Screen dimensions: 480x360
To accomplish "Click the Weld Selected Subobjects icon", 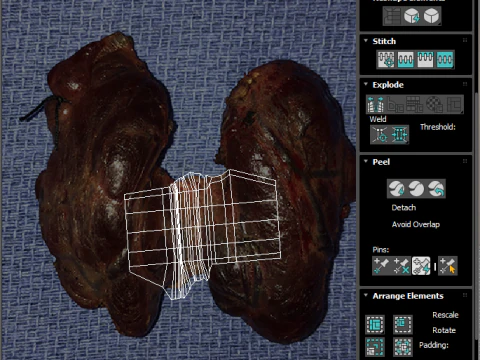I will click(399, 135).
